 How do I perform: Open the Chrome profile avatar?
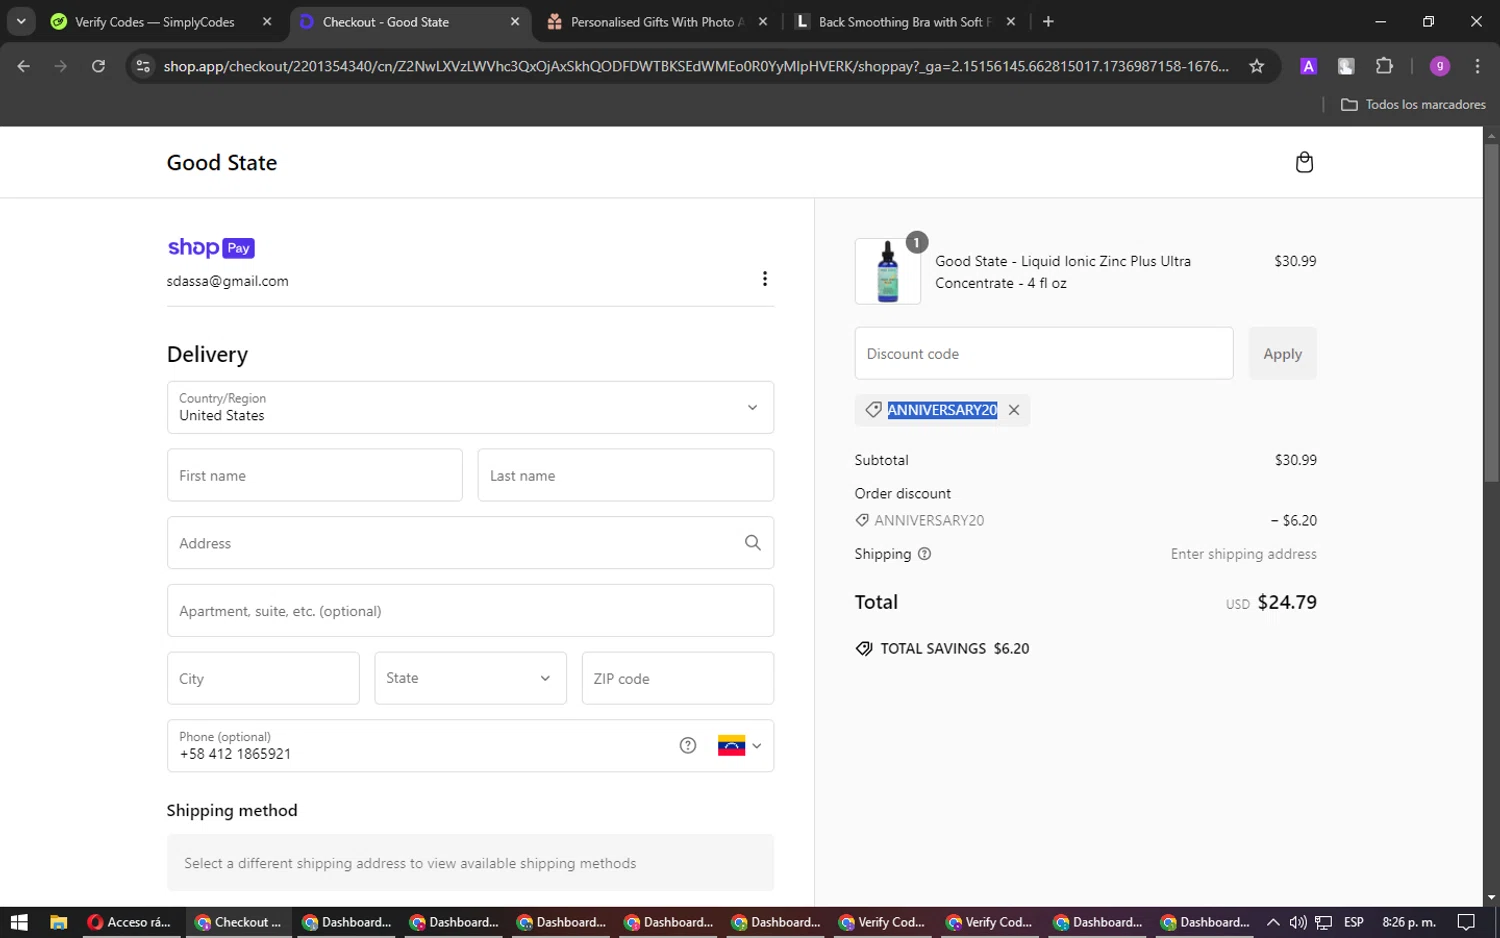pyautogui.click(x=1440, y=66)
